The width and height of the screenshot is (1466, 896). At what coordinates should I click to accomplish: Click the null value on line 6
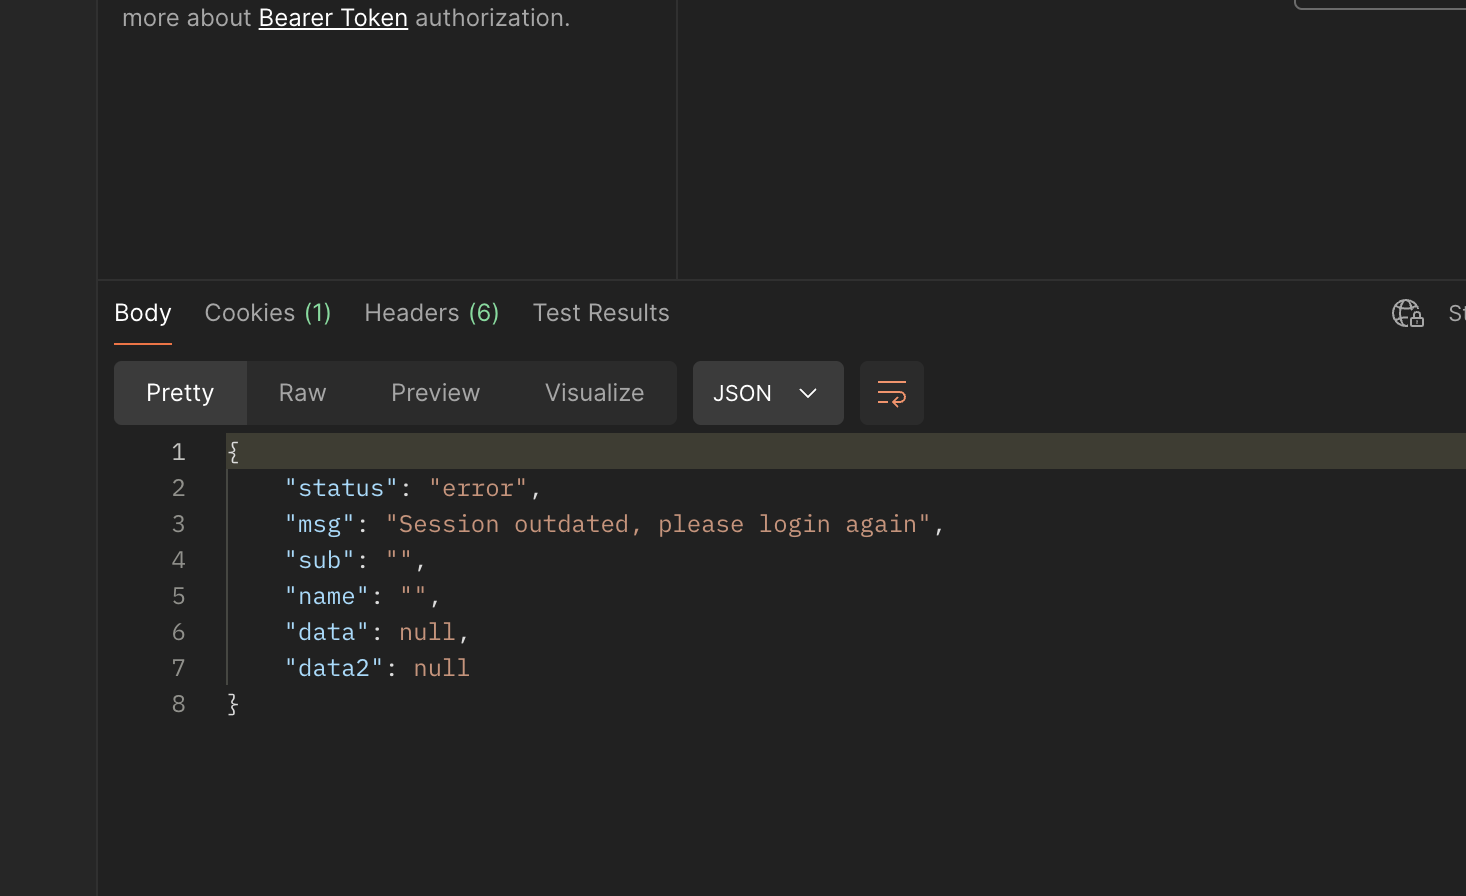[x=427, y=632]
